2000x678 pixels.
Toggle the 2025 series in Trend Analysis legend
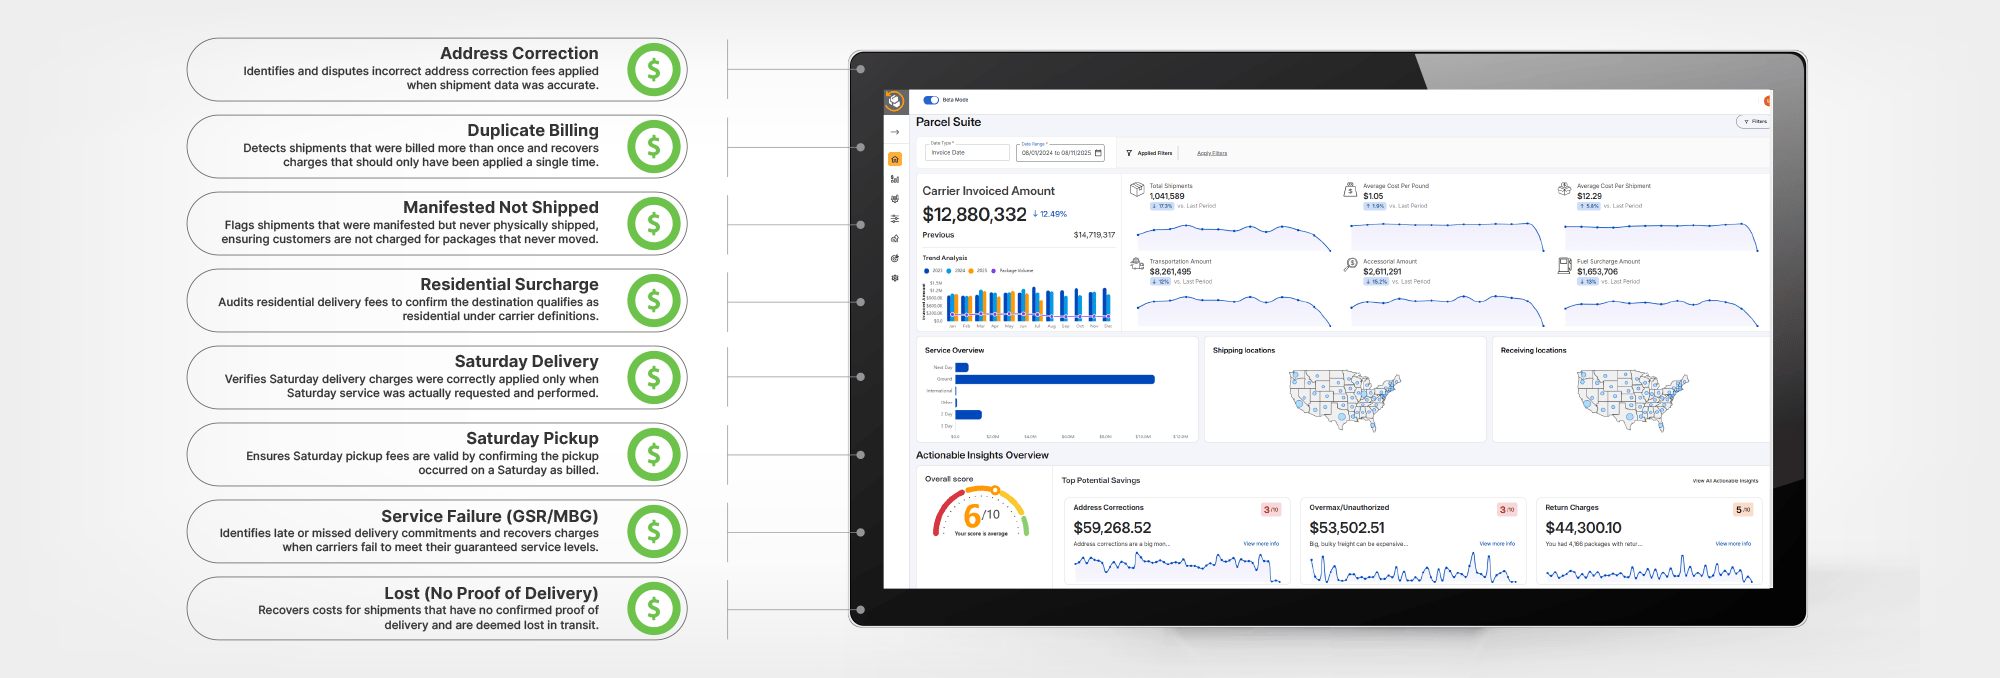[x=978, y=271]
